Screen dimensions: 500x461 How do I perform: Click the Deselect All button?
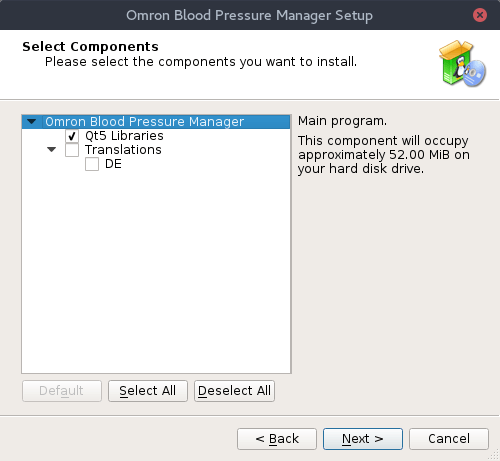(234, 391)
